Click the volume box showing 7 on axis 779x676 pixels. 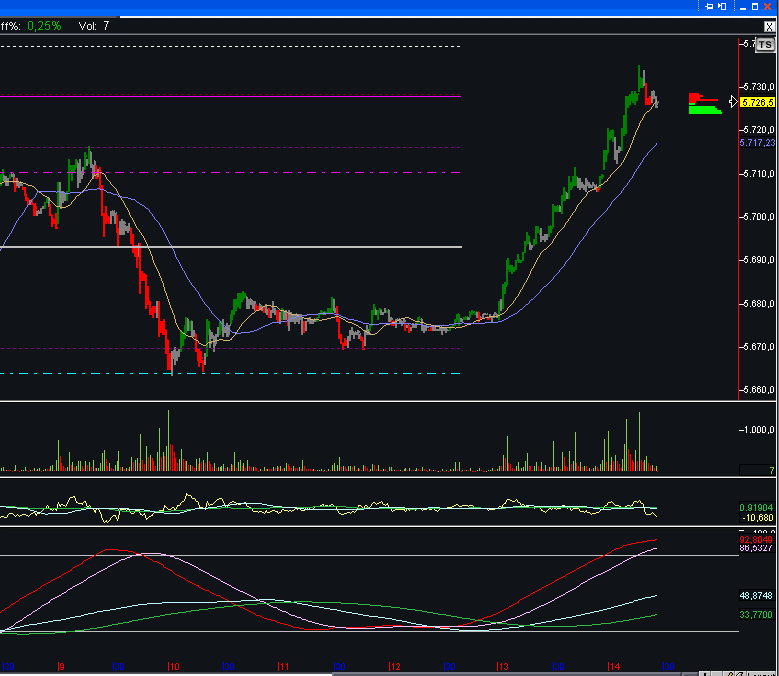(757, 470)
